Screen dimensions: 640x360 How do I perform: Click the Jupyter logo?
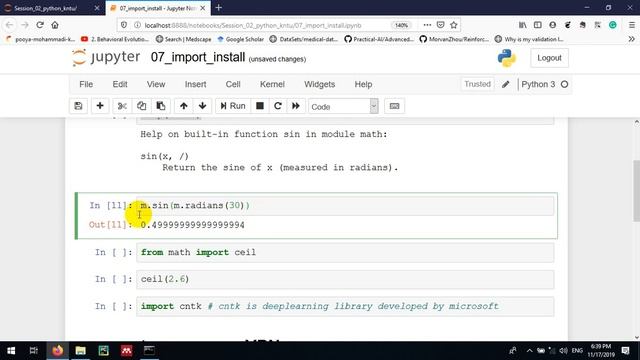click(x=106, y=58)
